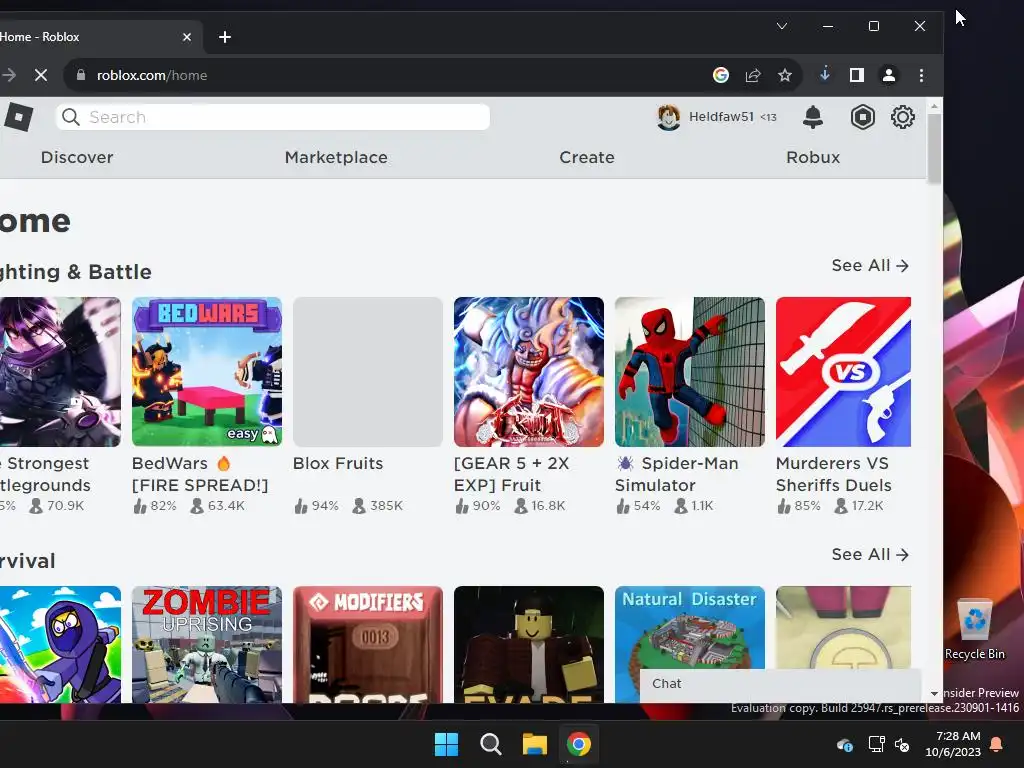Click the Gear 5 Fruit game thumbnail
This screenshot has height=768, width=1024.
[x=528, y=372]
